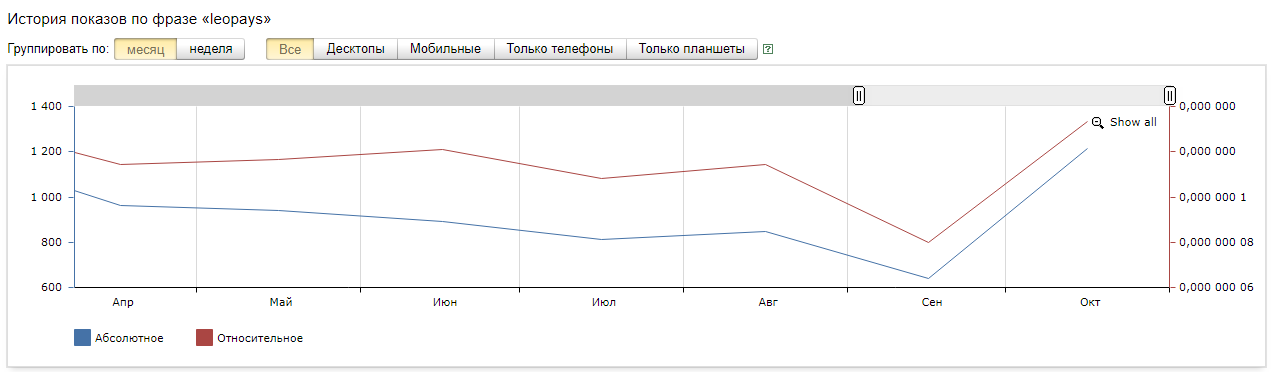Switch to the Мобильные filter
1280x372 pixels.
click(446, 49)
